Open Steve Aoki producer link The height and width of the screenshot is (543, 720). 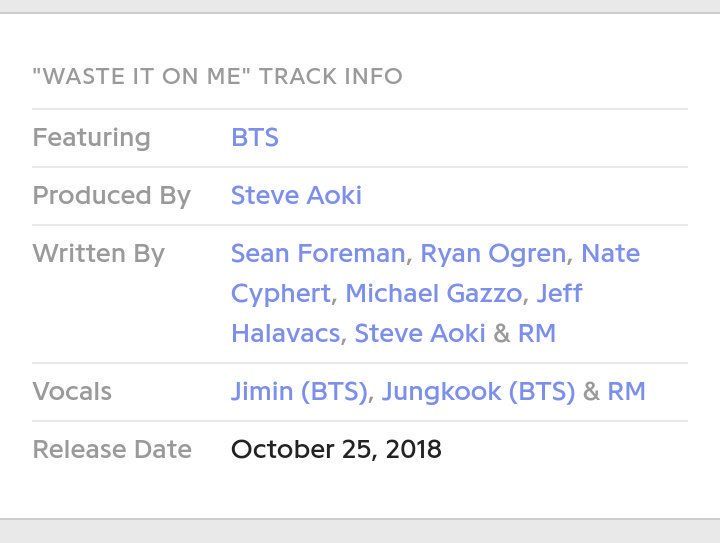click(x=296, y=196)
